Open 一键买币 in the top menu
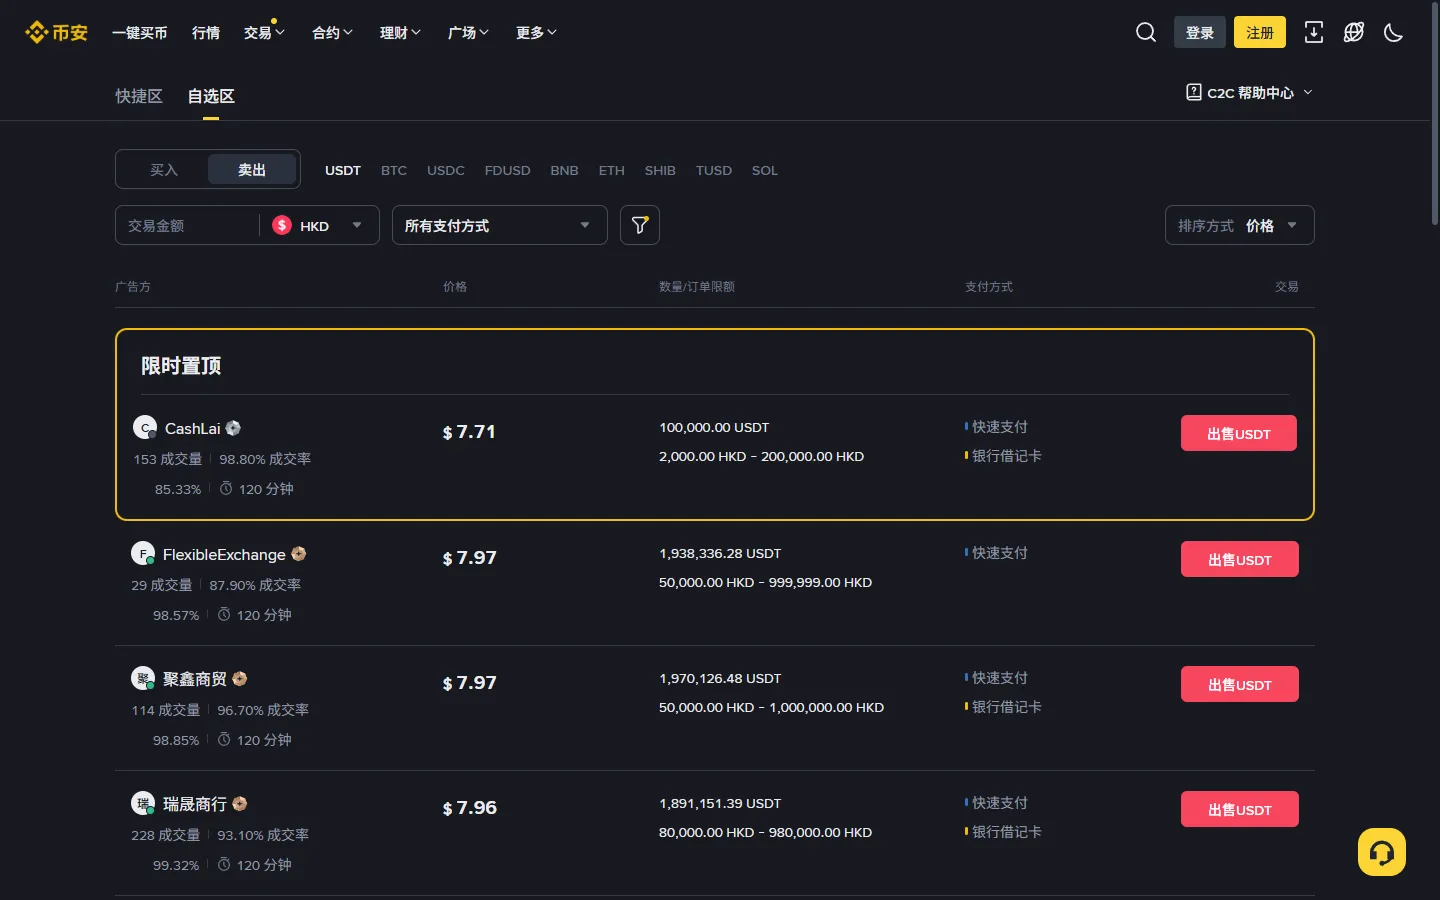 139,33
